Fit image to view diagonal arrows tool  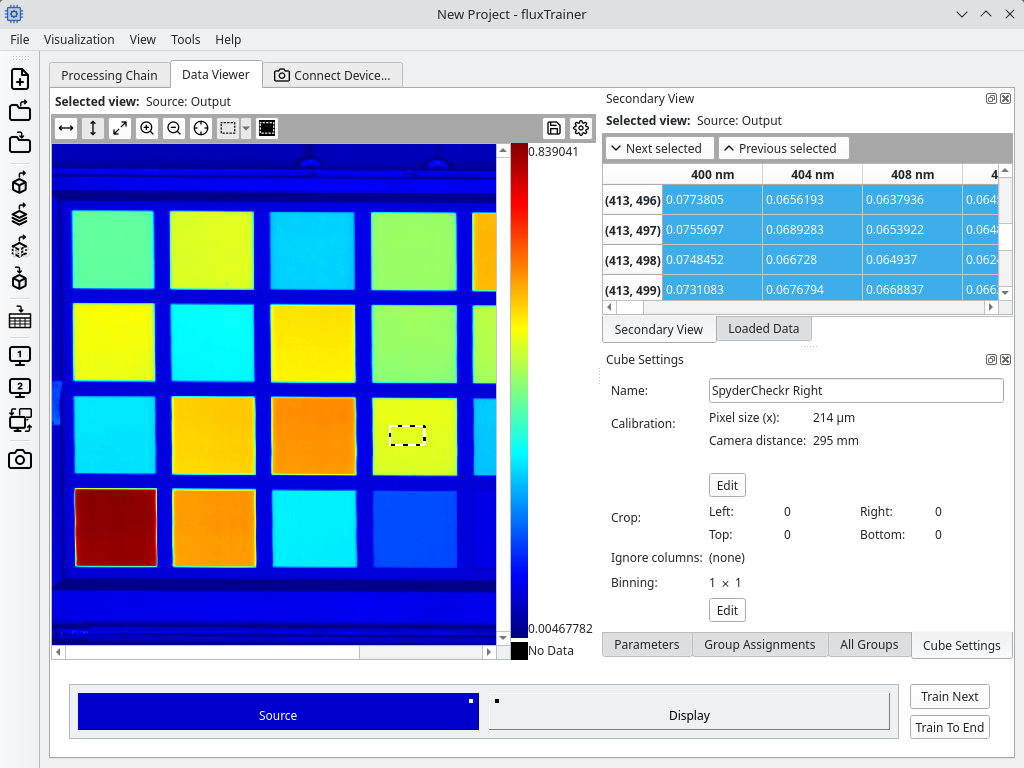[x=120, y=128]
